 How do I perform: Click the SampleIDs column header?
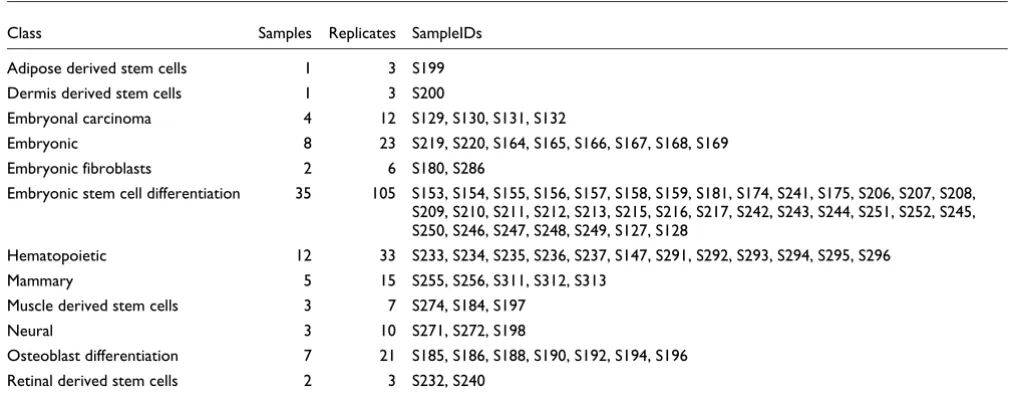coord(447,34)
